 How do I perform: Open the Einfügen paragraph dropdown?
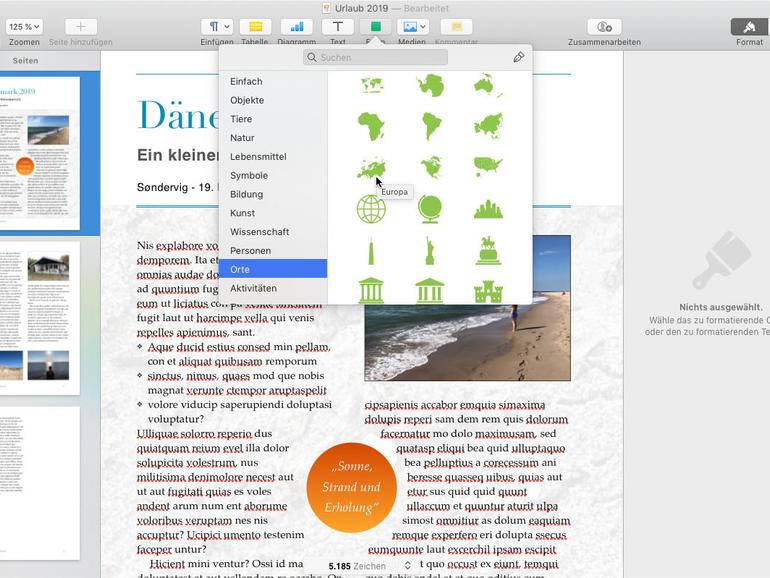pos(217,27)
